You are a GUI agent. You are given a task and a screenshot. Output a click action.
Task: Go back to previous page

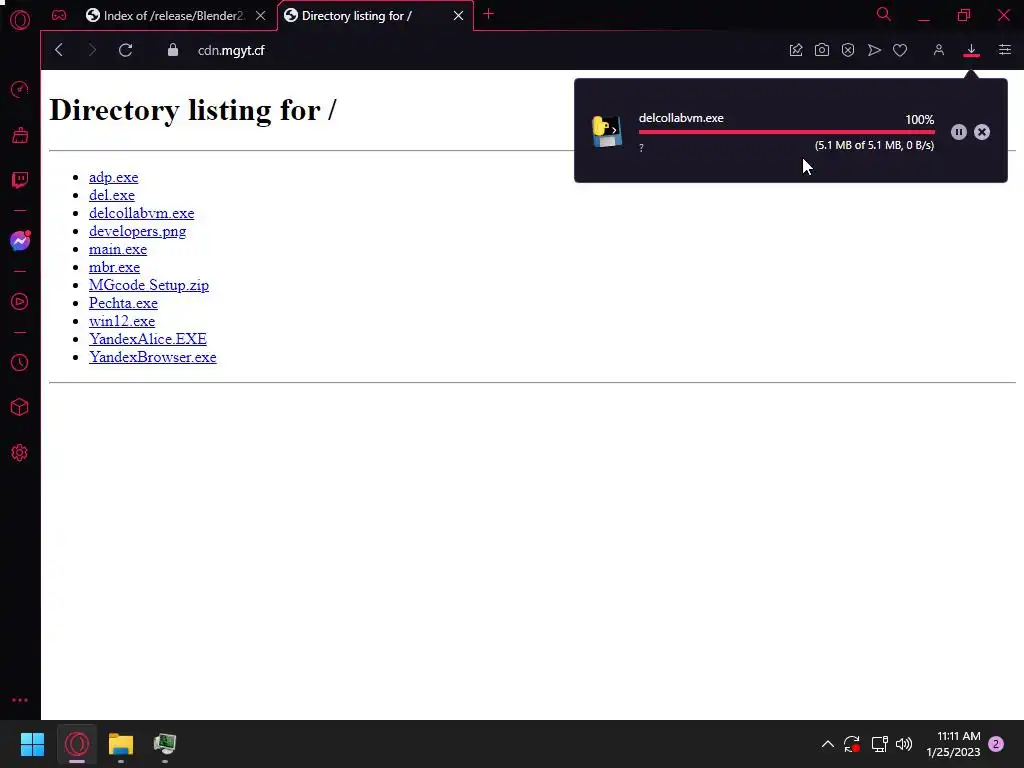(x=59, y=50)
